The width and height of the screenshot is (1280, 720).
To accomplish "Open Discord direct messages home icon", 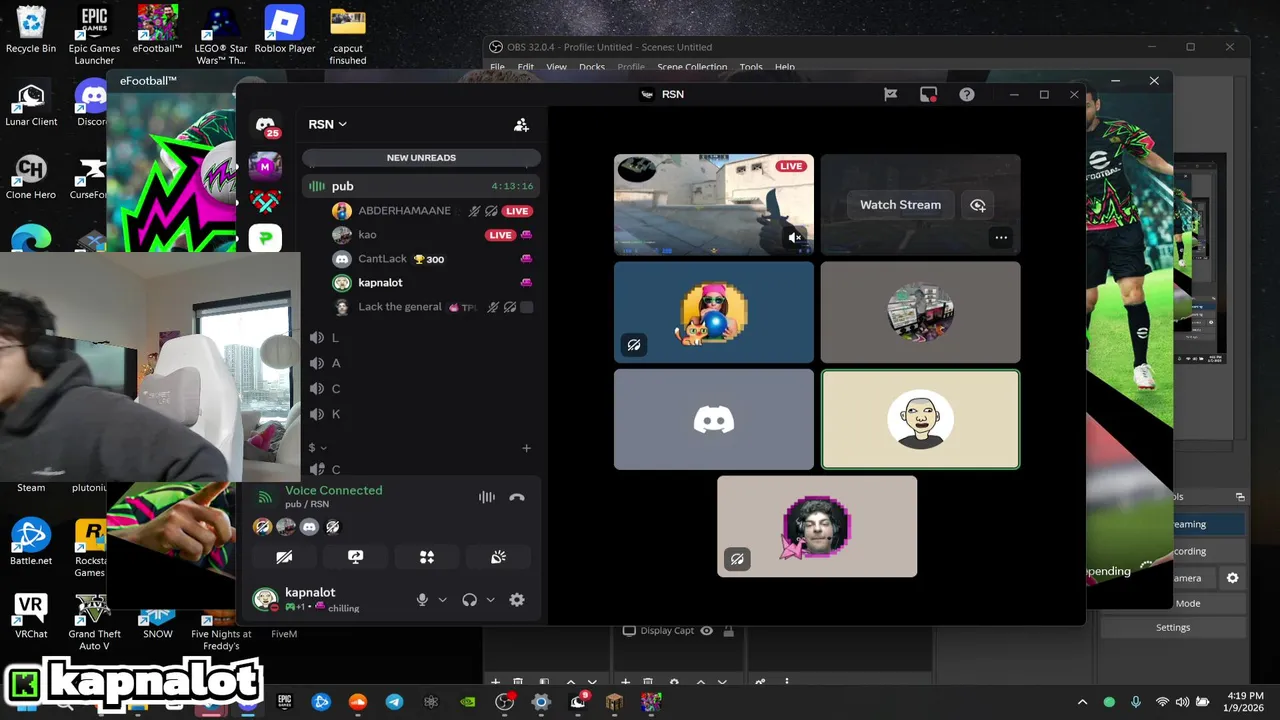I will click(x=265, y=125).
